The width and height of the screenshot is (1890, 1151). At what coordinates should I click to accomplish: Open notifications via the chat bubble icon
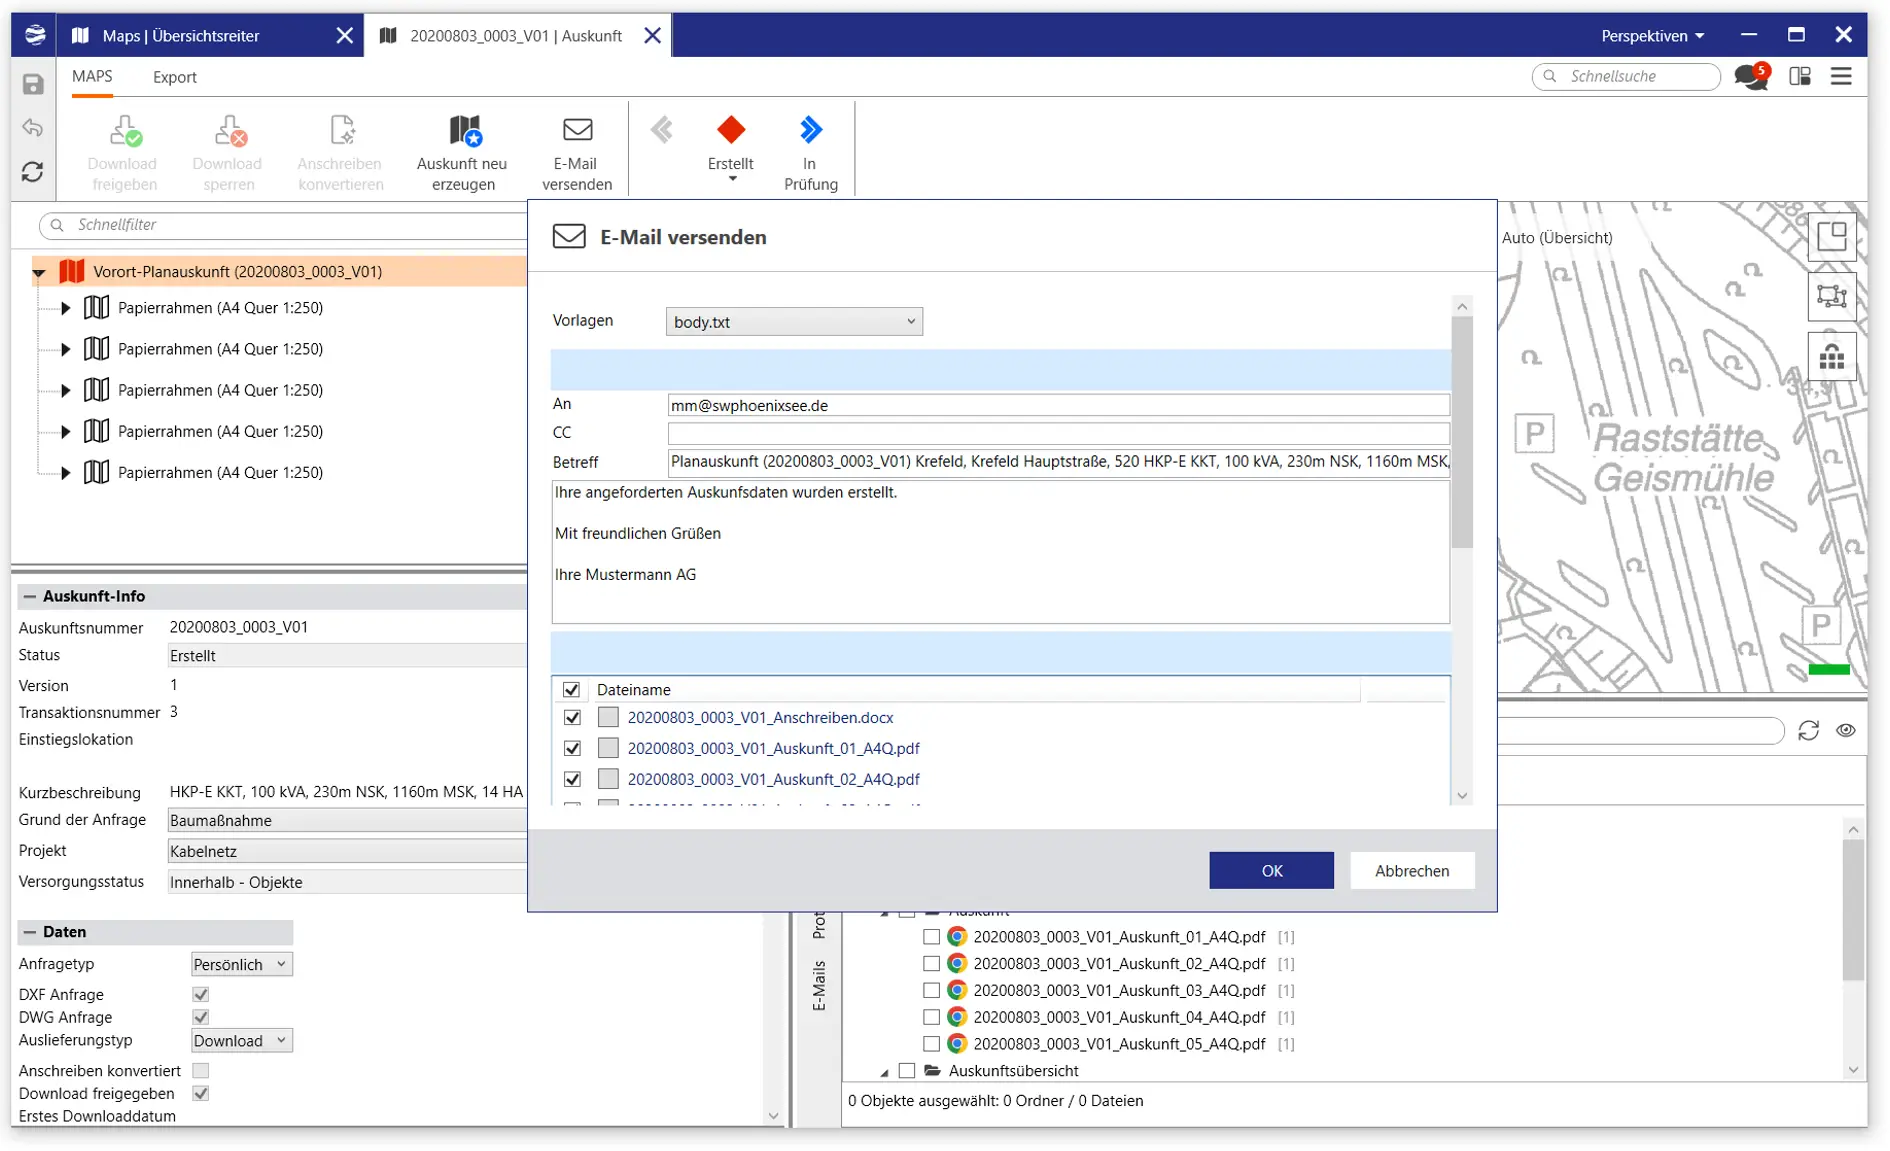[x=1749, y=76]
